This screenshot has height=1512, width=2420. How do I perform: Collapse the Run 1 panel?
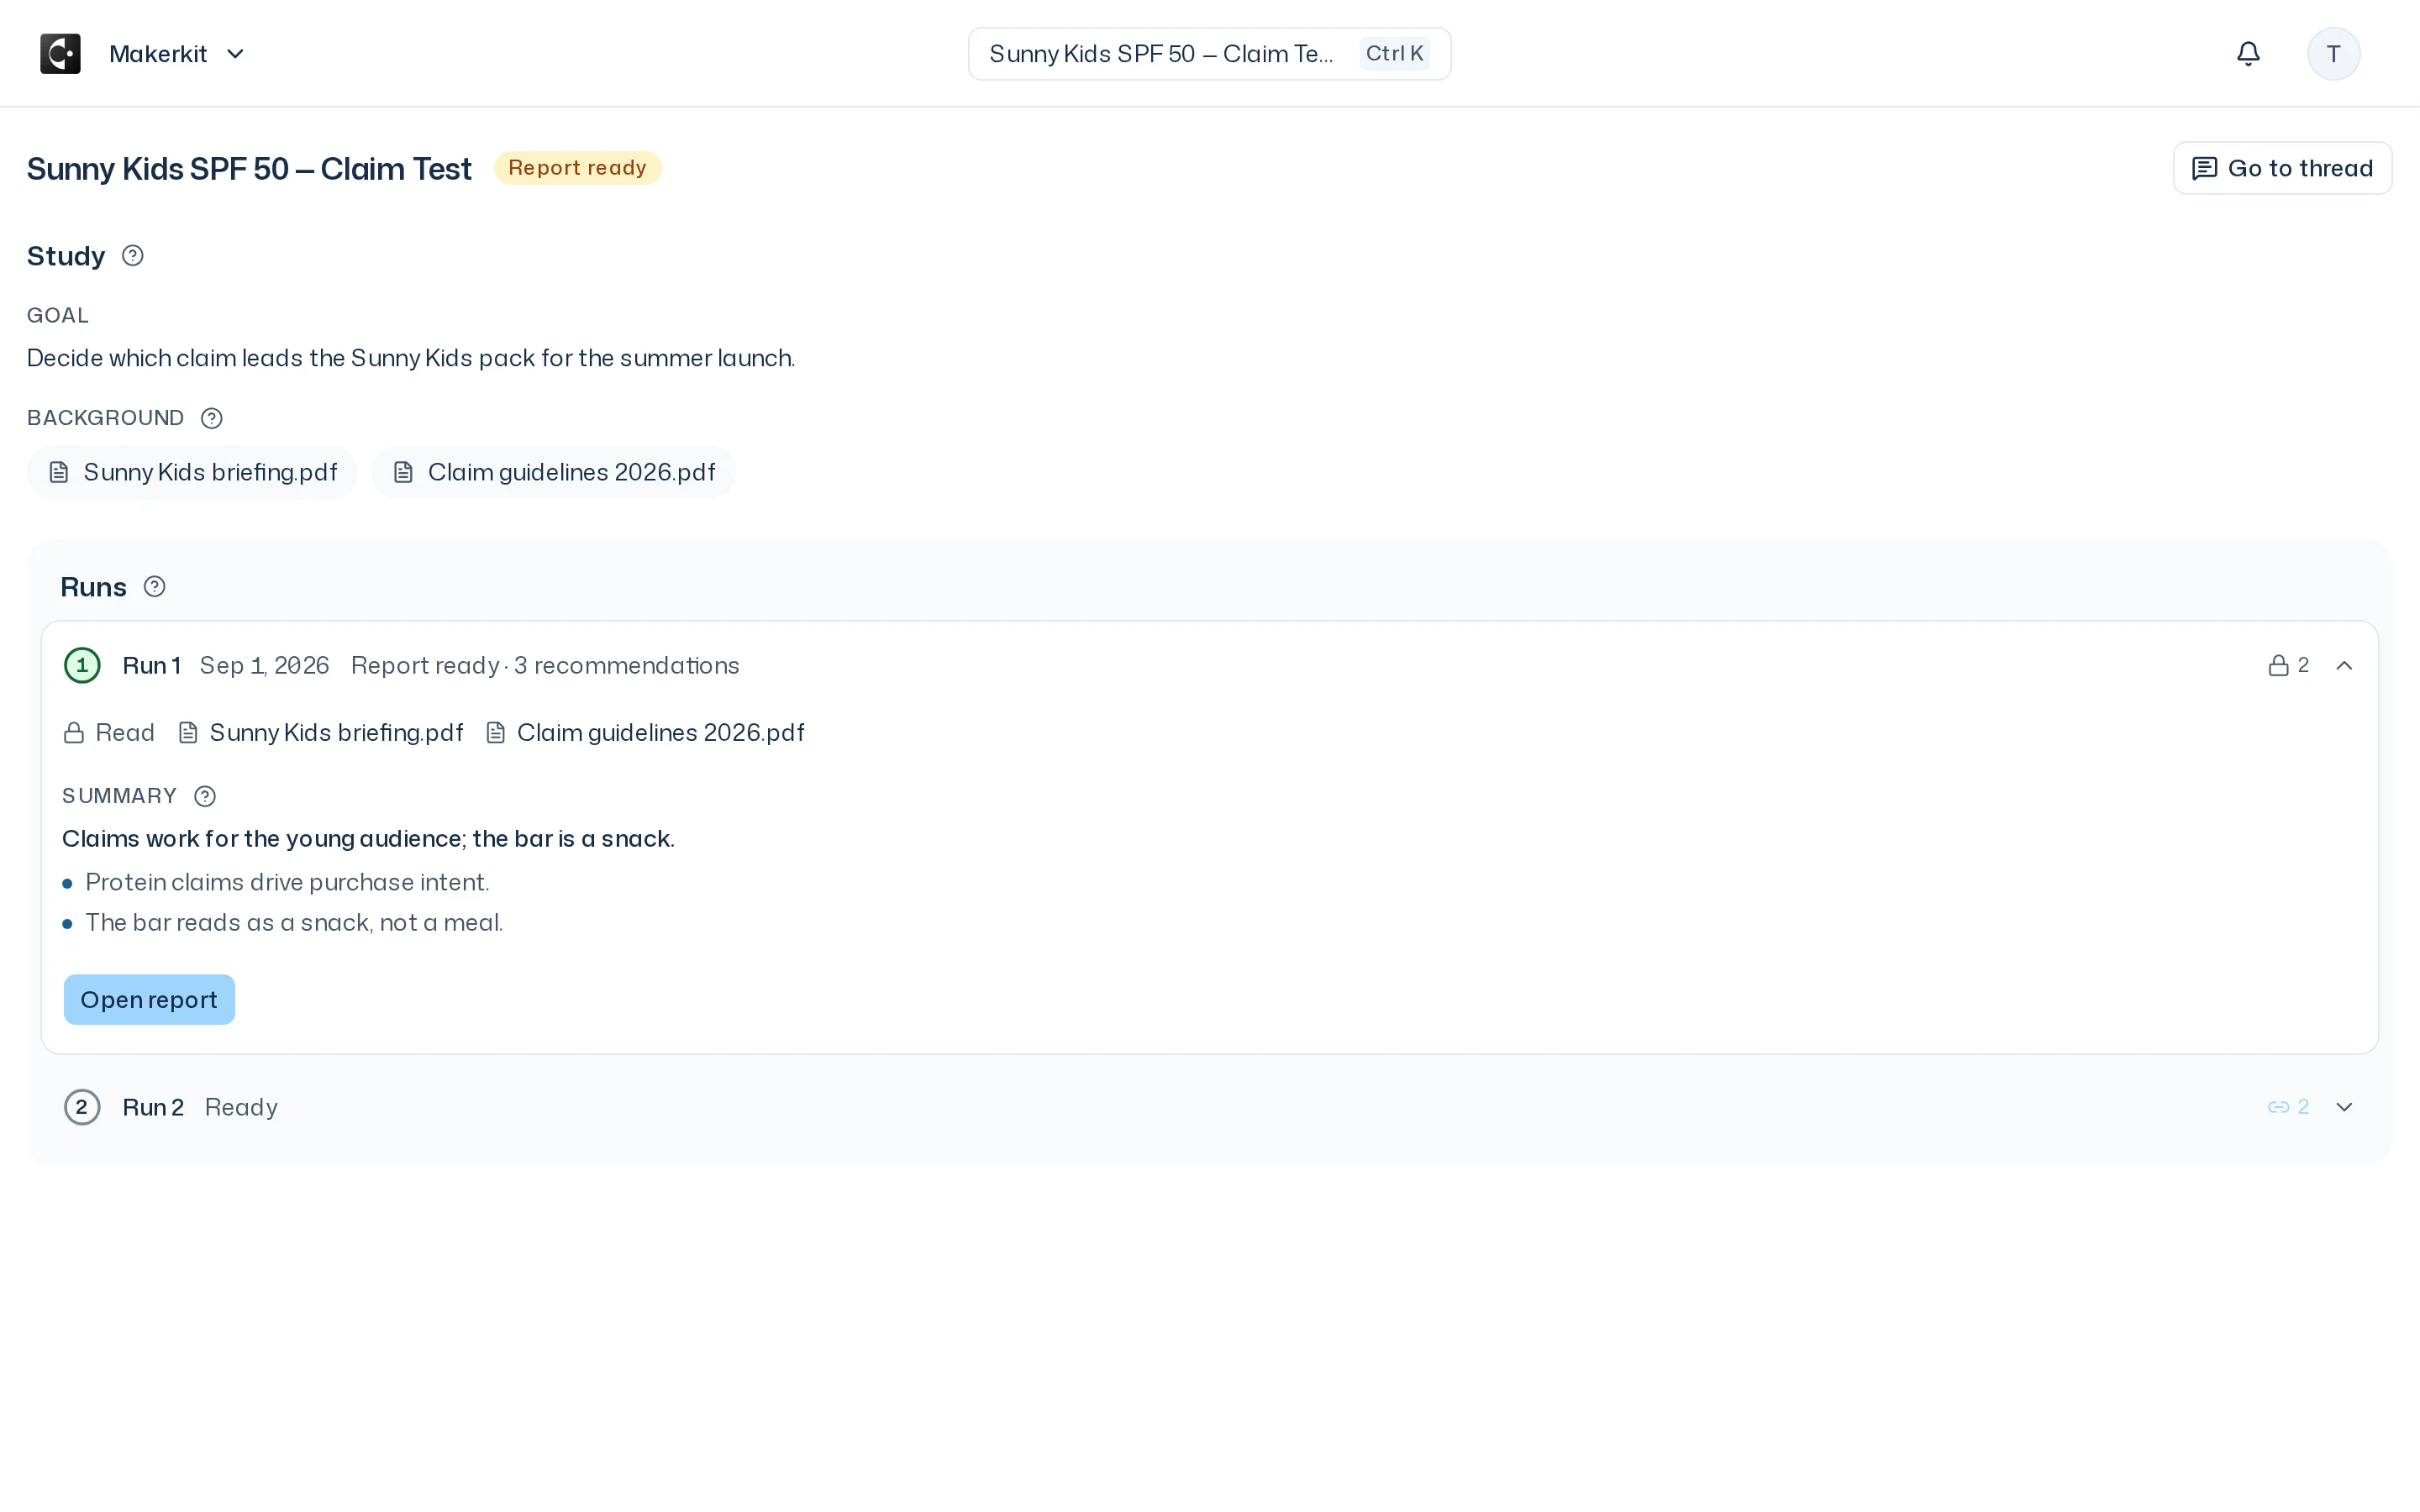(2344, 665)
